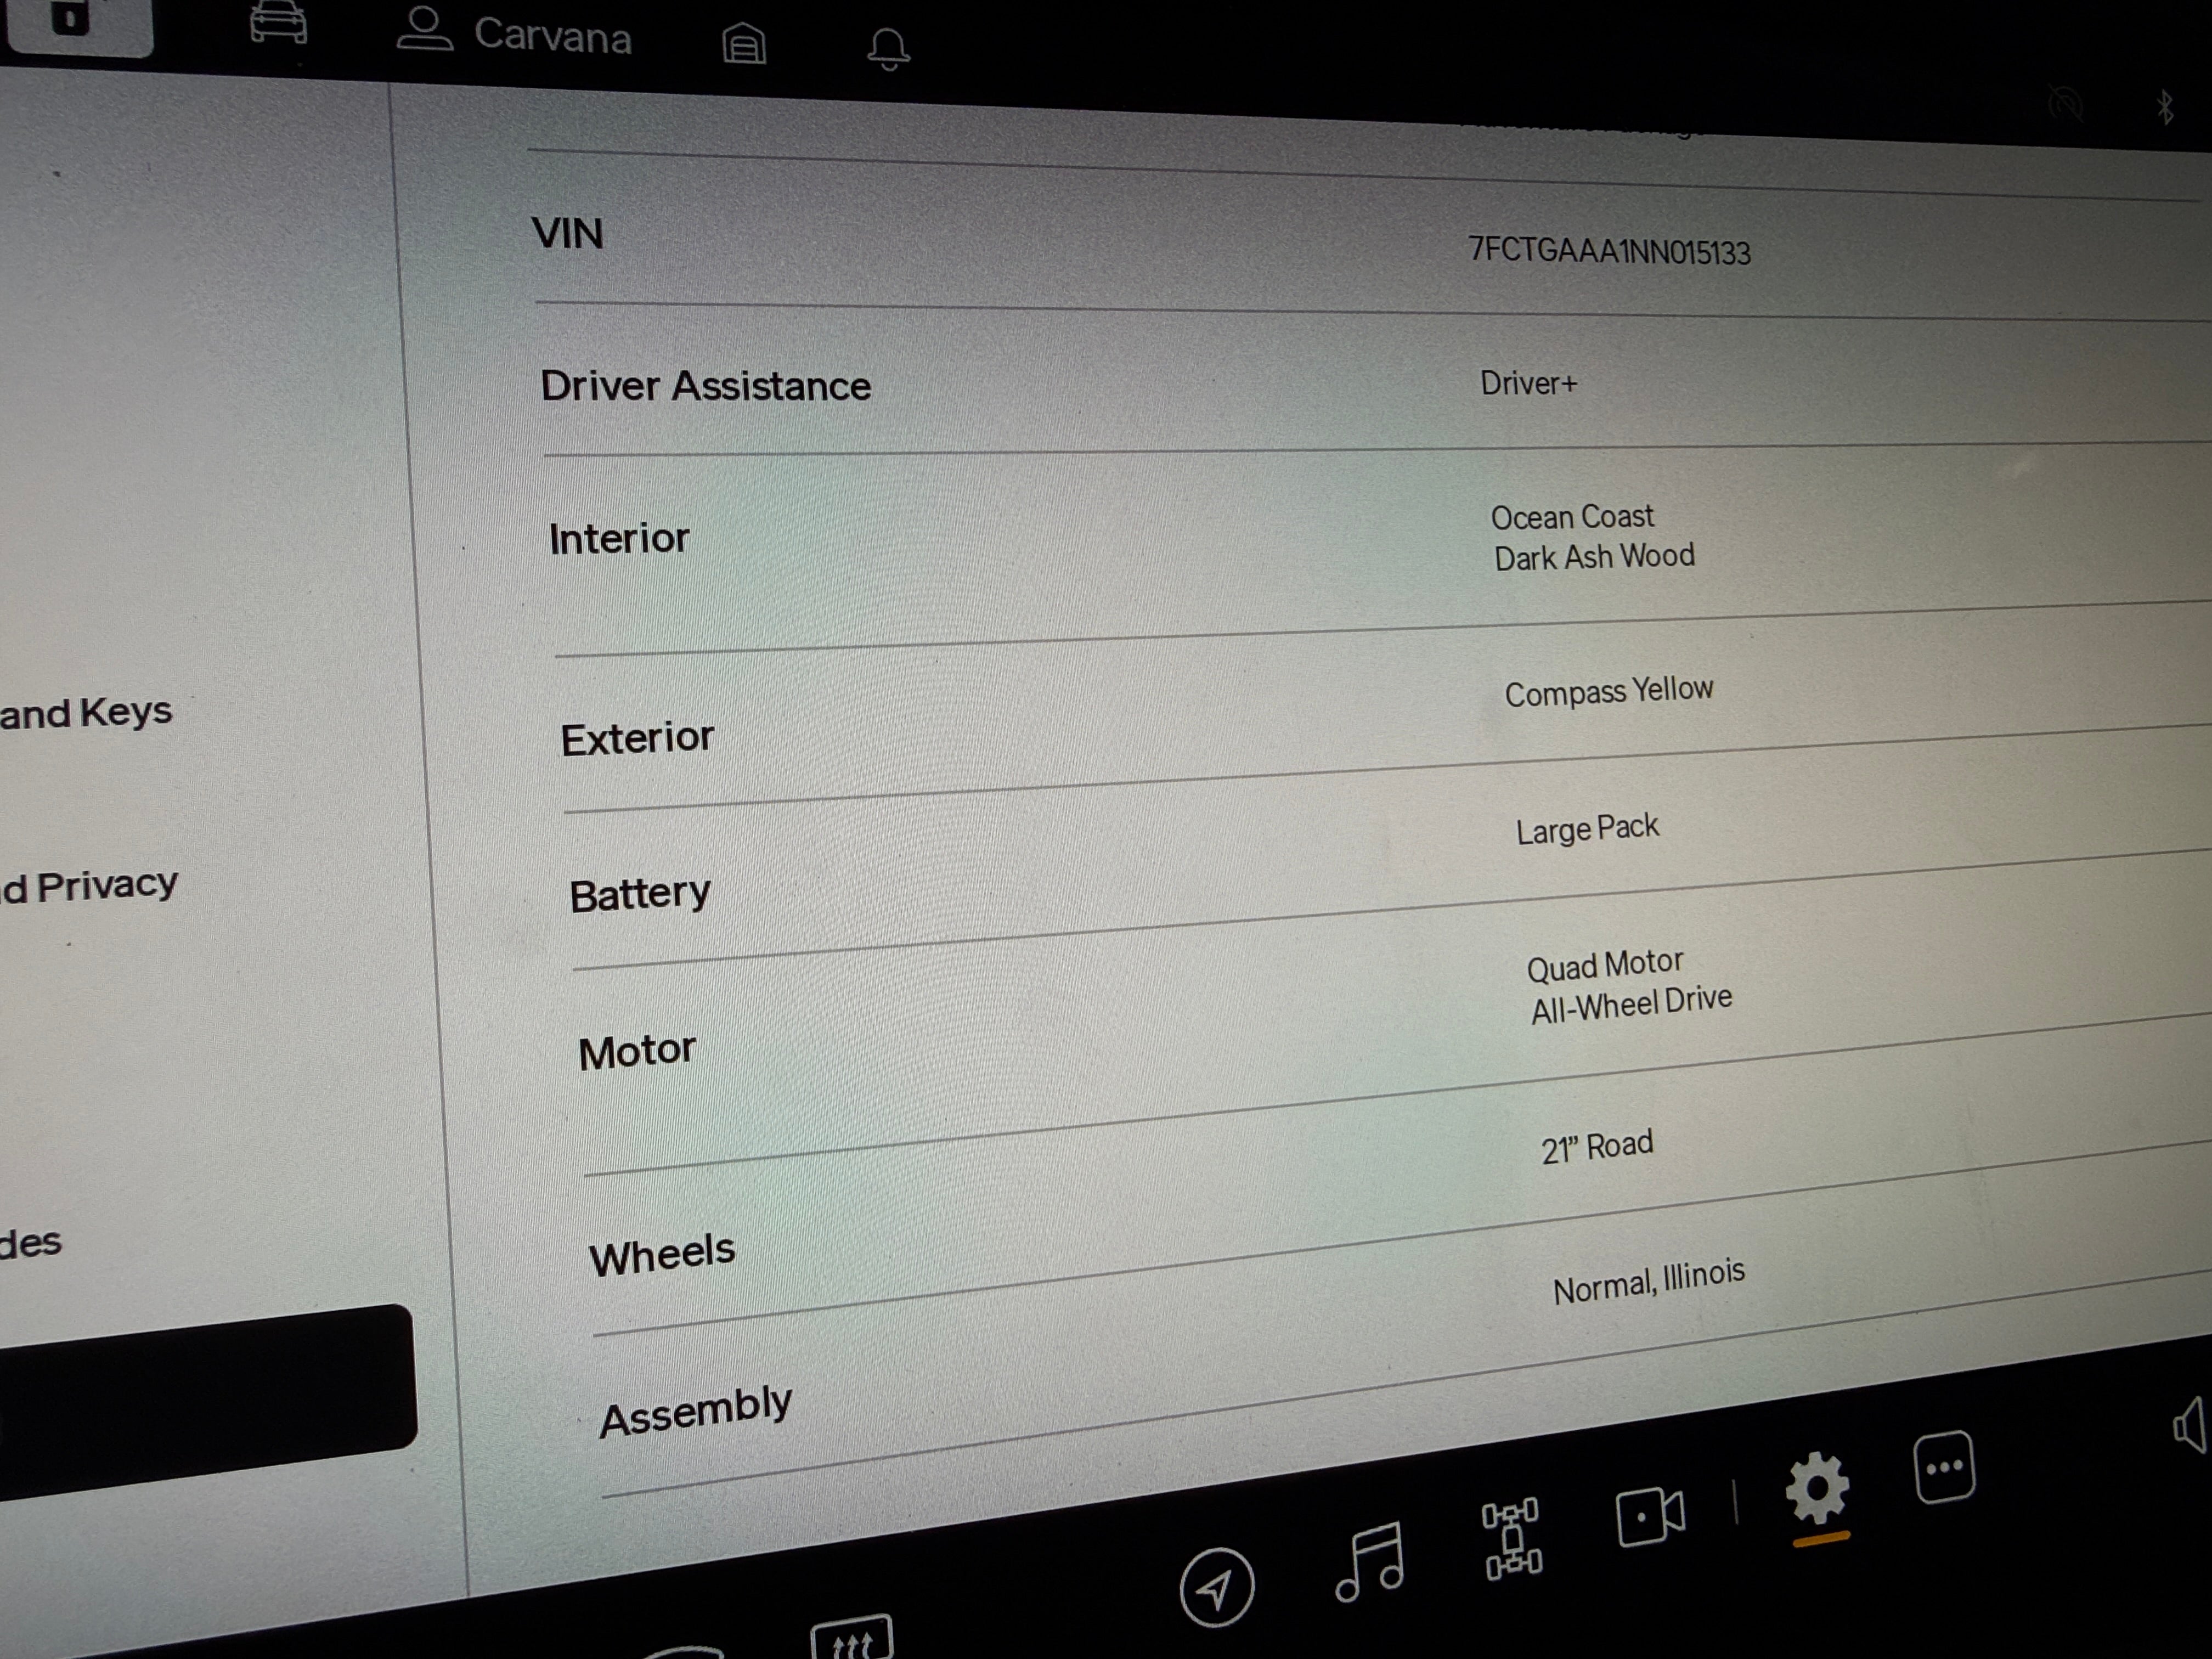The width and height of the screenshot is (2212, 1659).
Task: Select the 'Compass Yellow' exterior value
Action: tap(1609, 691)
